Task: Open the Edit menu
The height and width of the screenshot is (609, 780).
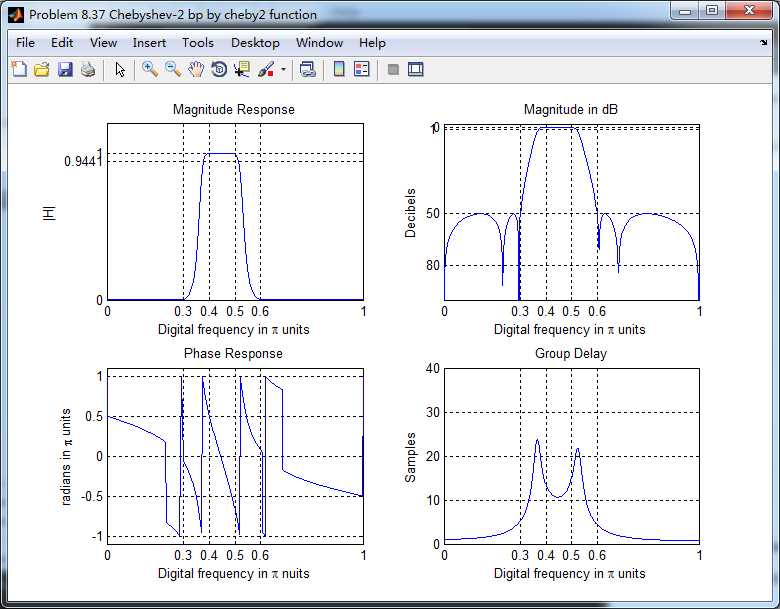Action: point(62,43)
